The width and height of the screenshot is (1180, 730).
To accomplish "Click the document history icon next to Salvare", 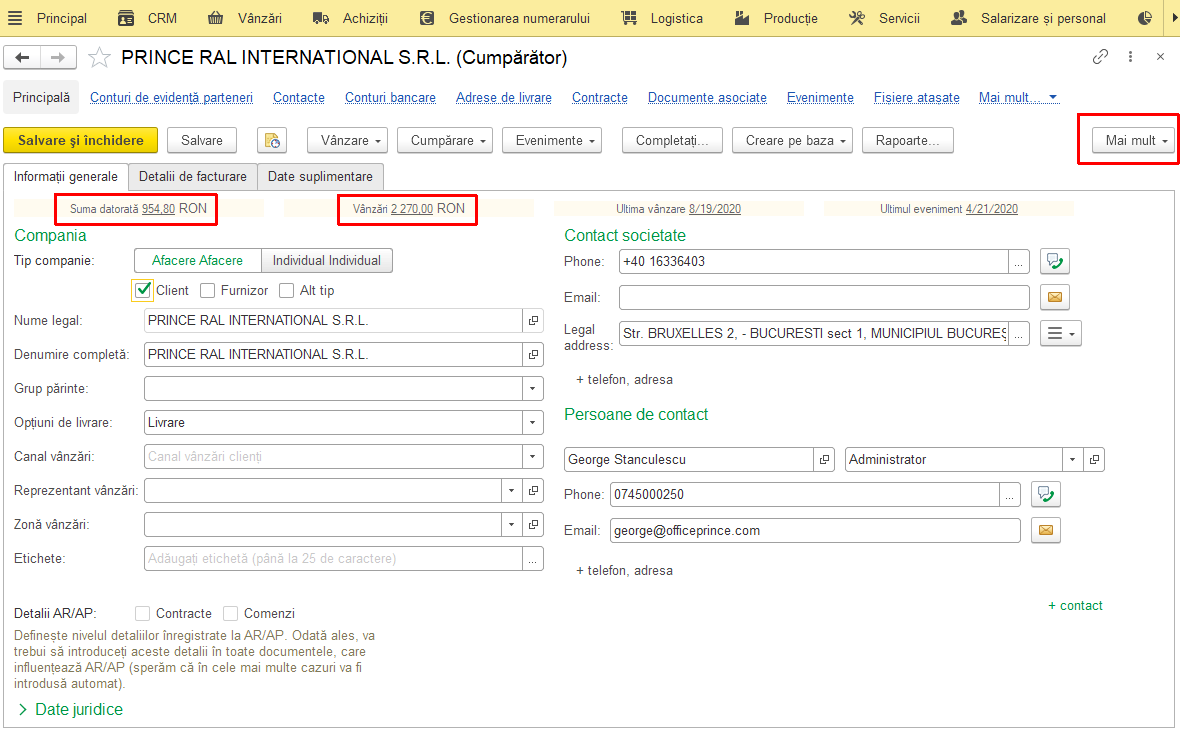I will pos(272,141).
